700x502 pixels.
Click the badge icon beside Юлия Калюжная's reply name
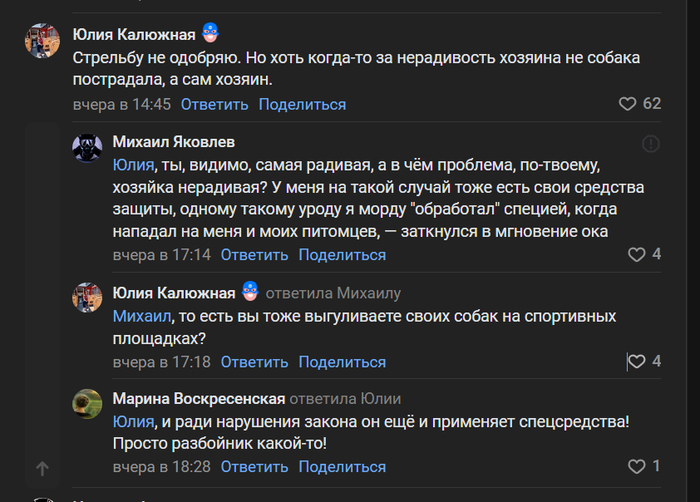pos(250,291)
